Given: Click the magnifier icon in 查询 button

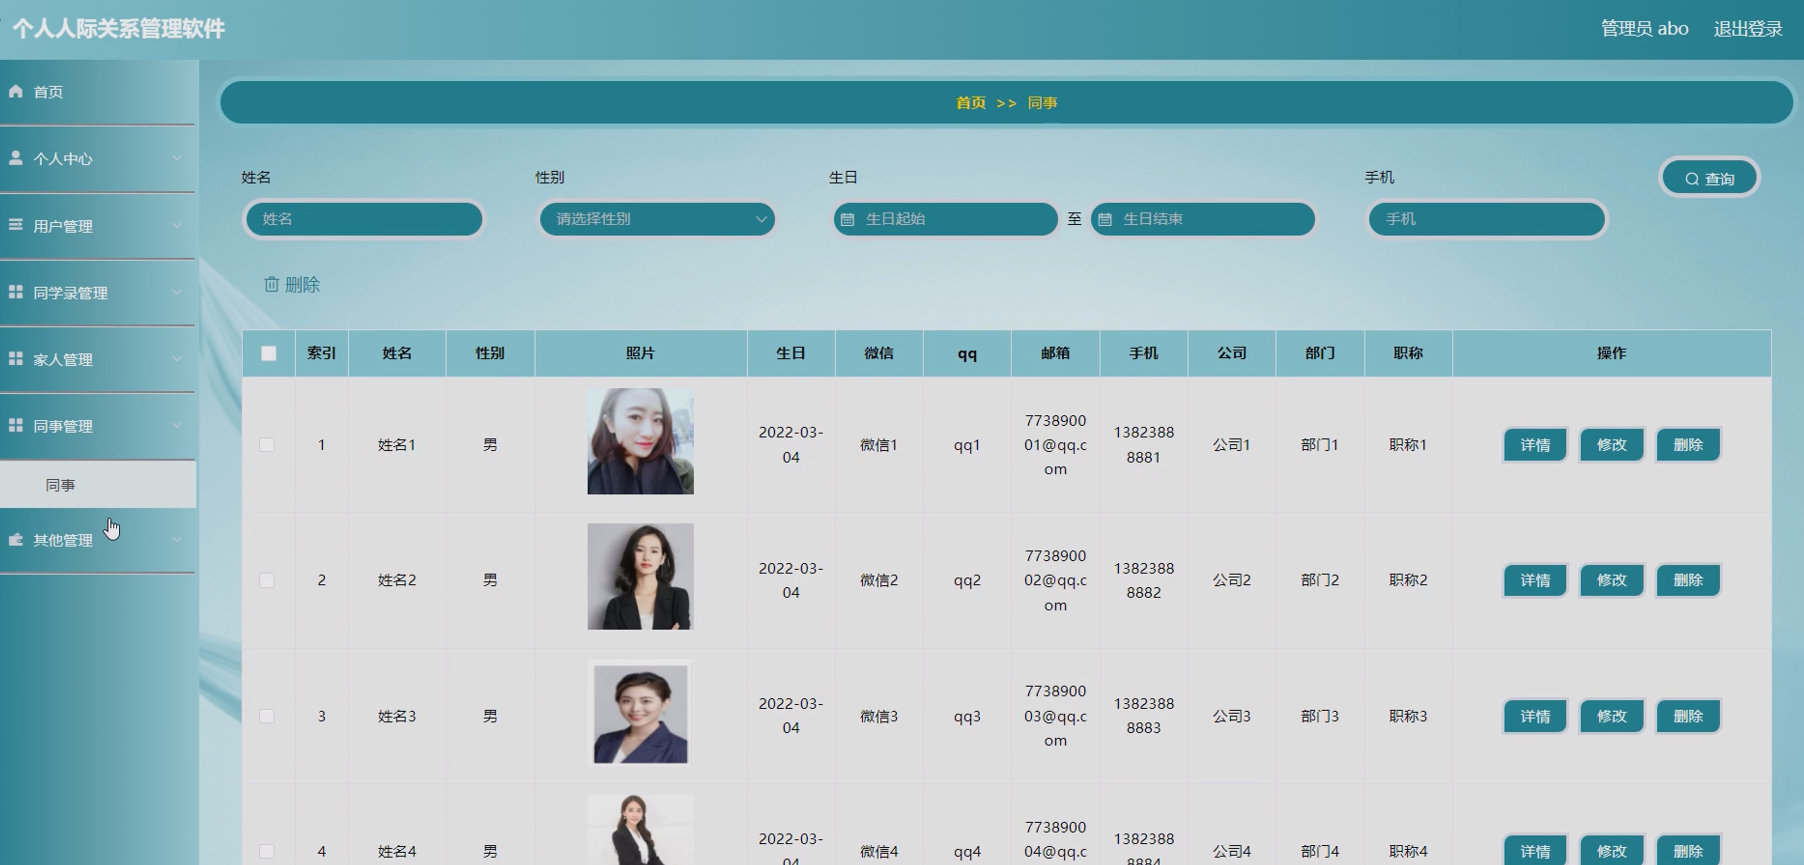Looking at the screenshot, I should click(x=1692, y=179).
